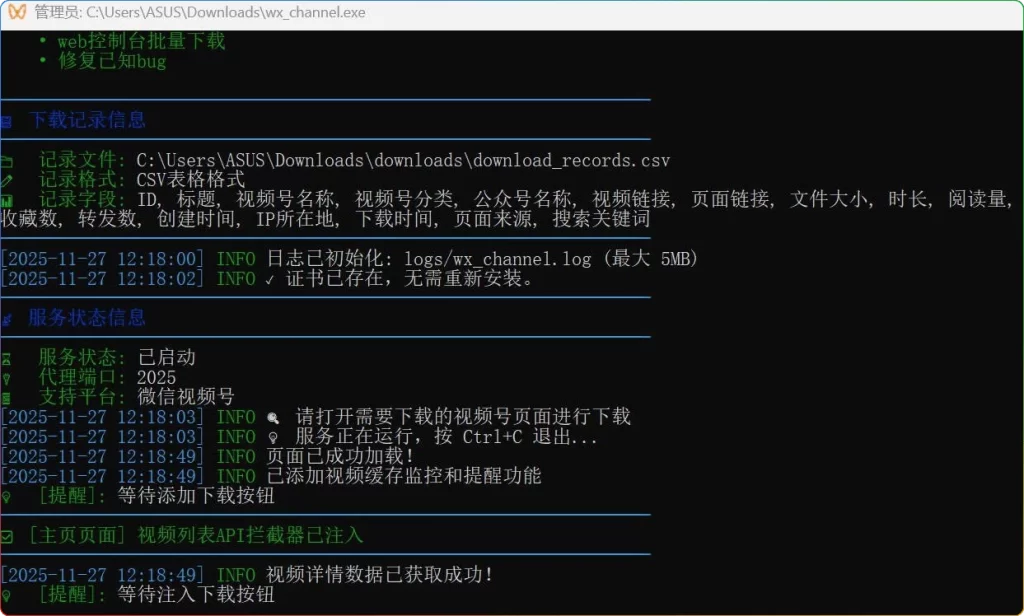Select the icon beside 服务状态信息 header

tap(6, 317)
